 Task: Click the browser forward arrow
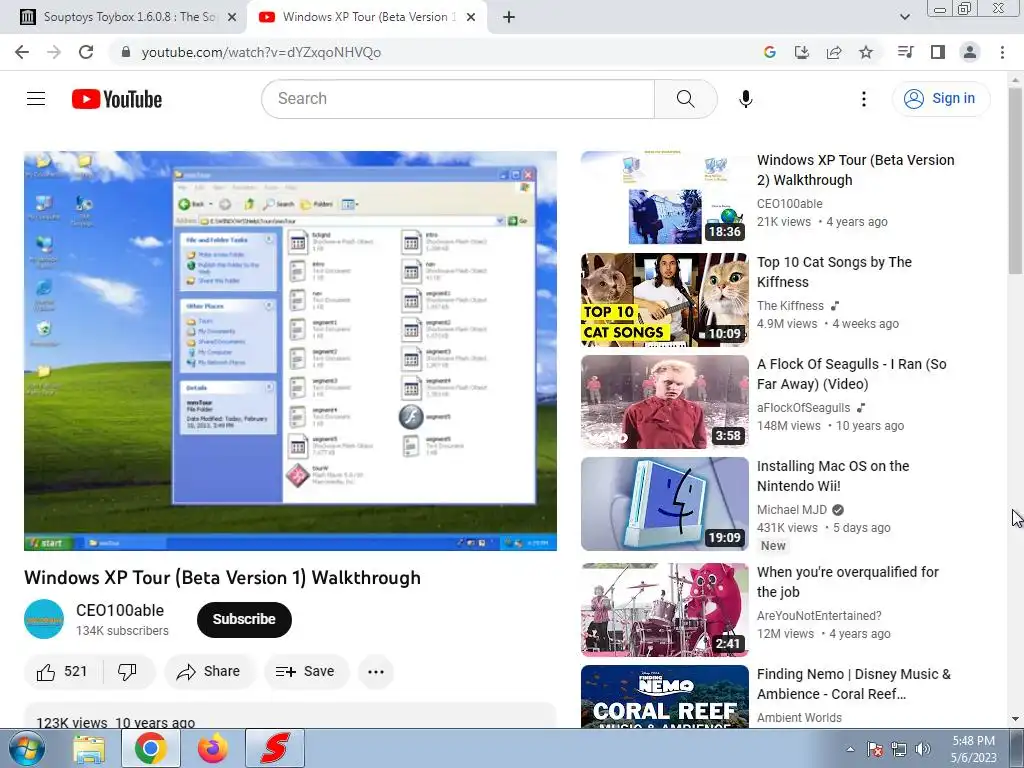pyautogui.click(x=54, y=52)
